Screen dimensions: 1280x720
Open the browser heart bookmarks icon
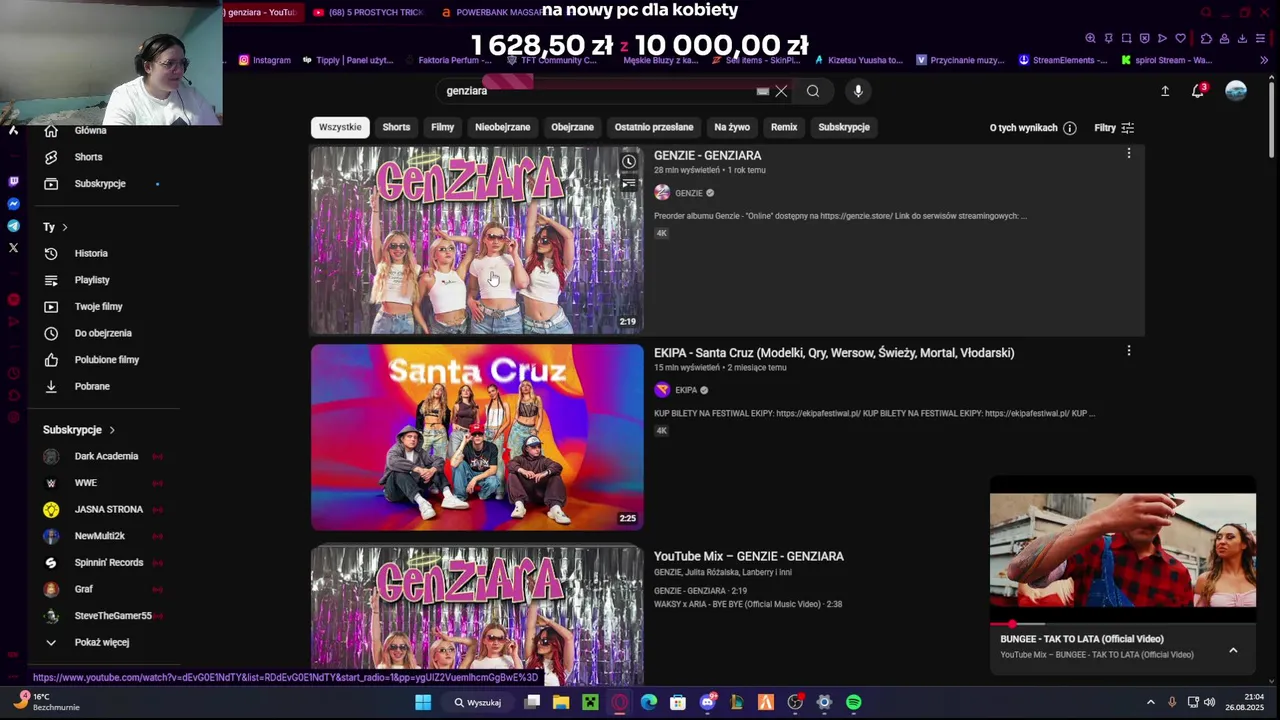pos(1180,38)
